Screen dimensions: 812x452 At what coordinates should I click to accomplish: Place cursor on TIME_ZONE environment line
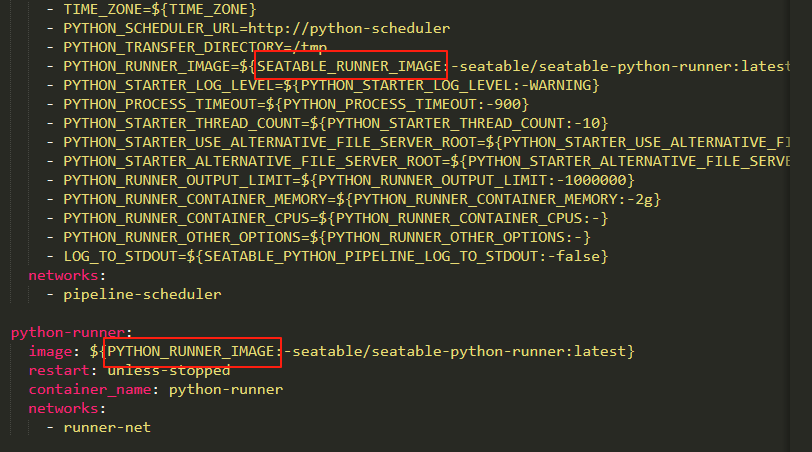(x=160, y=9)
